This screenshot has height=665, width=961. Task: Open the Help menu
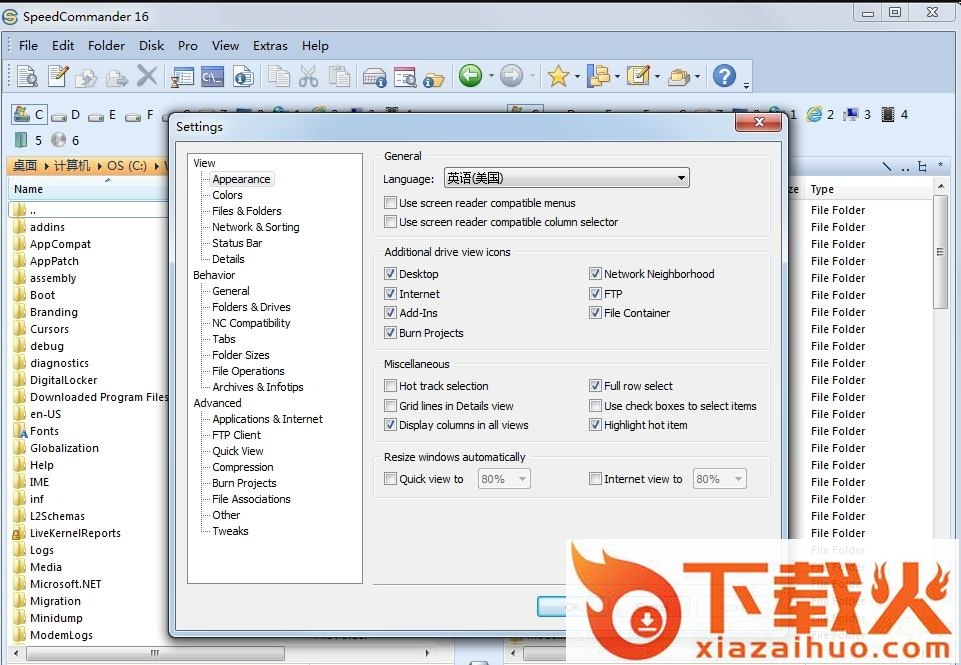(315, 45)
